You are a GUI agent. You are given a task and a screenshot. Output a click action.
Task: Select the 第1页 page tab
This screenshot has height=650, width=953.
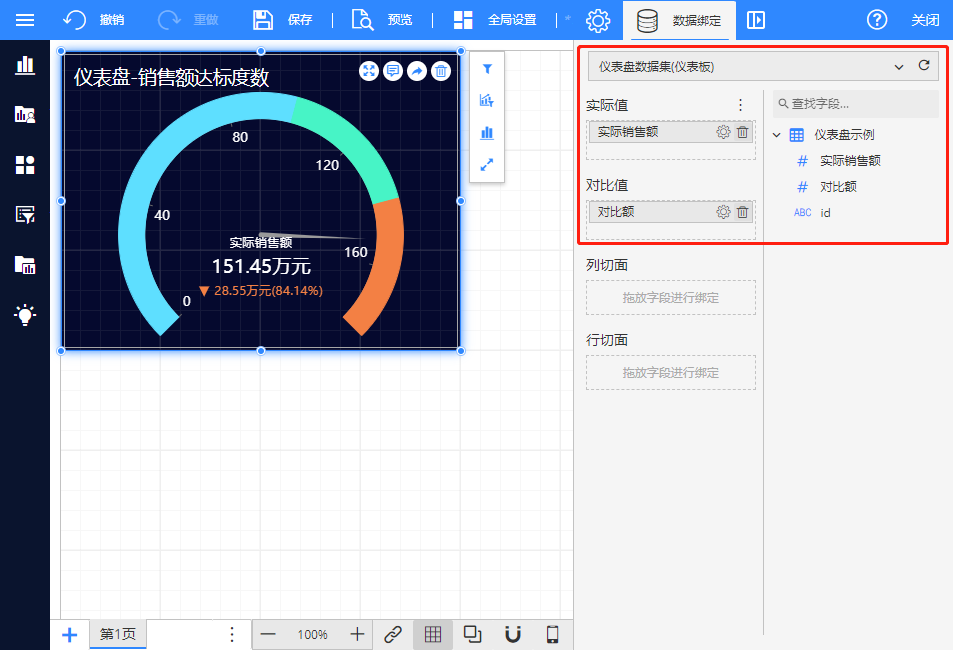(x=118, y=634)
